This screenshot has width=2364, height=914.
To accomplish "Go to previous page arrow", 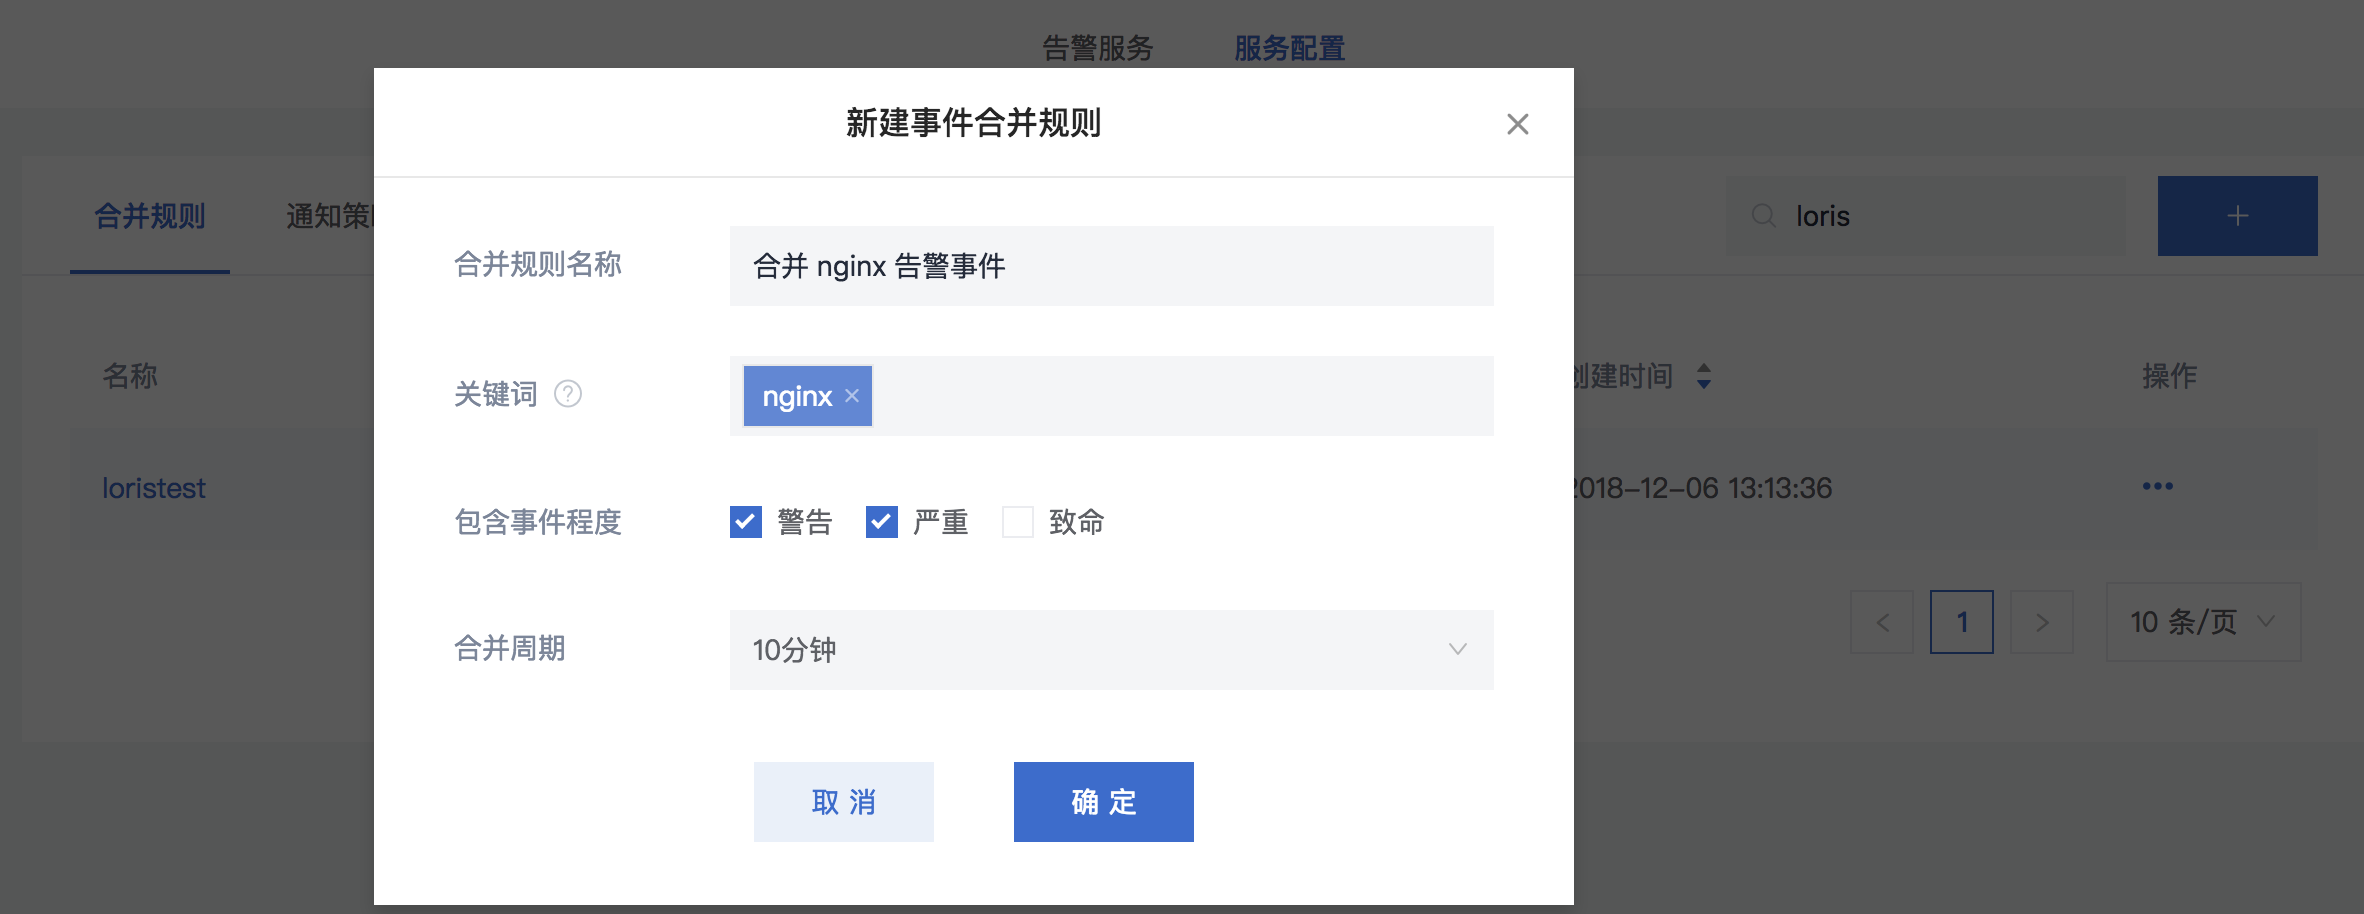I will (x=1882, y=622).
